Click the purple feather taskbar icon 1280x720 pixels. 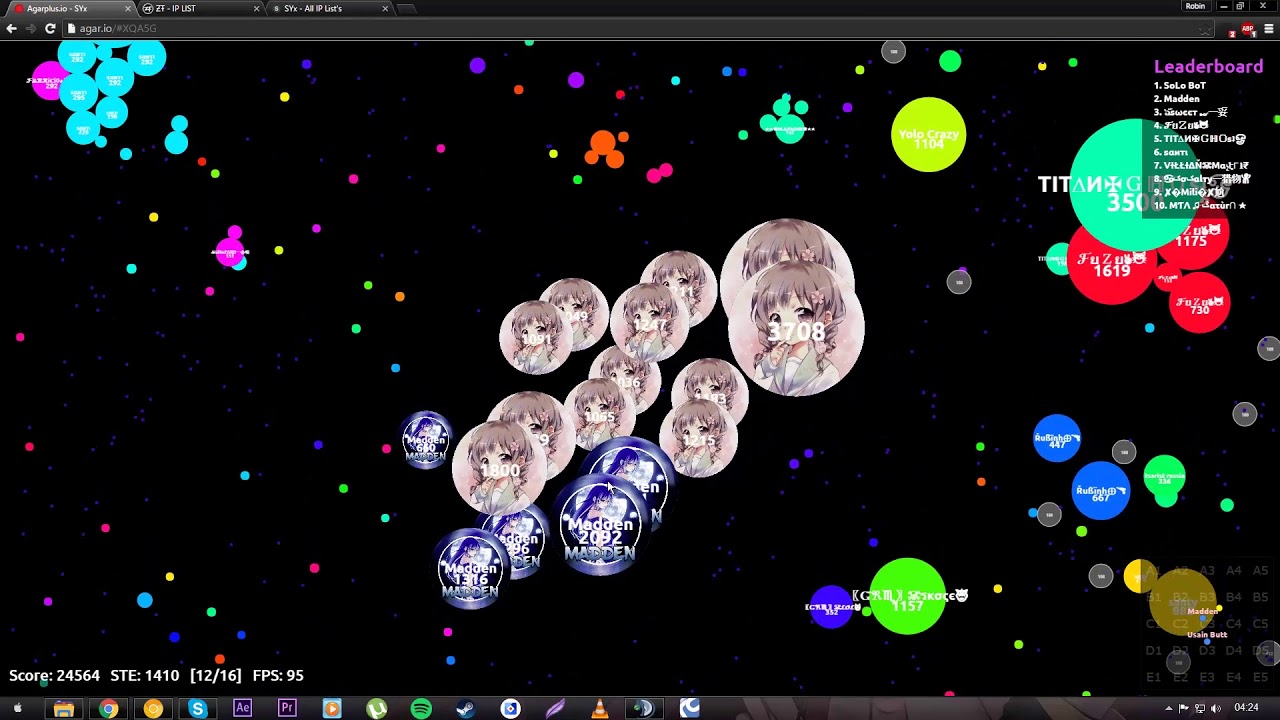tap(555, 708)
